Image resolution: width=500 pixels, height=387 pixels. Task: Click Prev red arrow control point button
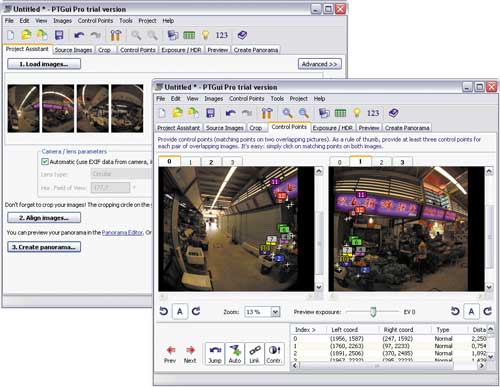tap(170, 354)
